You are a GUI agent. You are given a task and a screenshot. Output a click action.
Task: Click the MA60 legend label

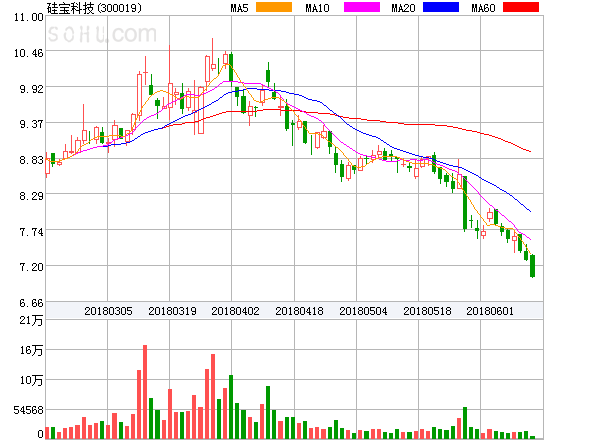pyautogui.click(x=483, y=8)
